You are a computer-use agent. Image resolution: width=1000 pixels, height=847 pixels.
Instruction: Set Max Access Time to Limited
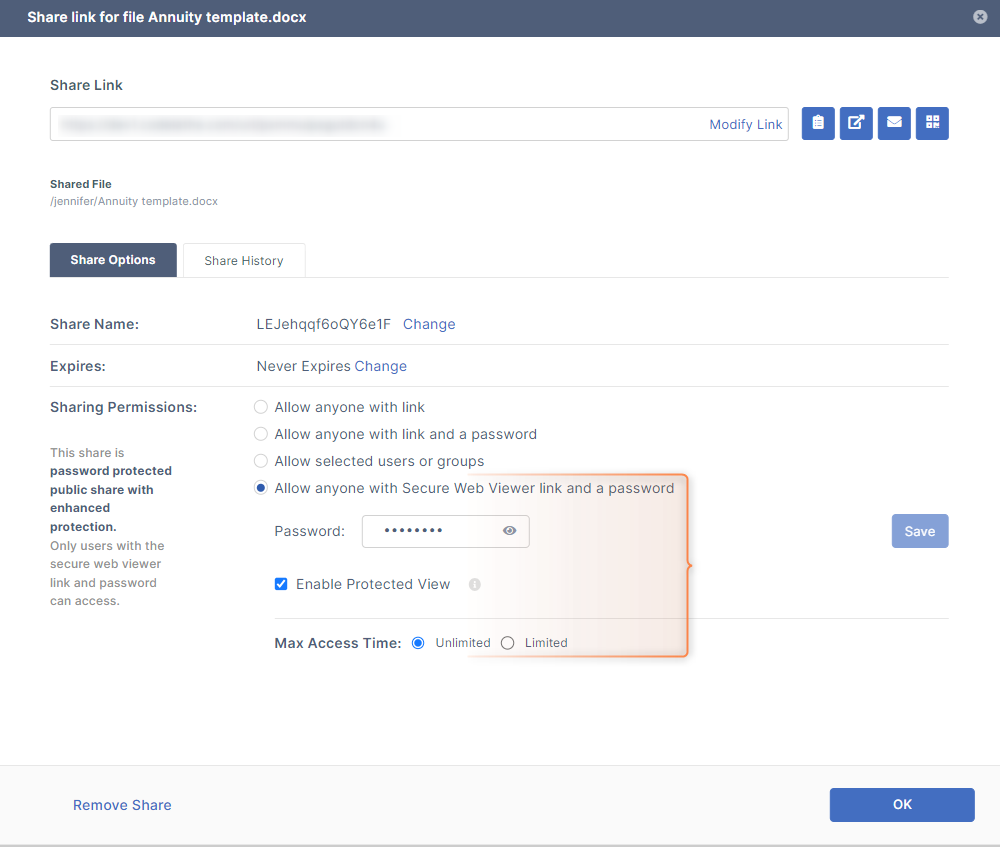click(508, 643)
